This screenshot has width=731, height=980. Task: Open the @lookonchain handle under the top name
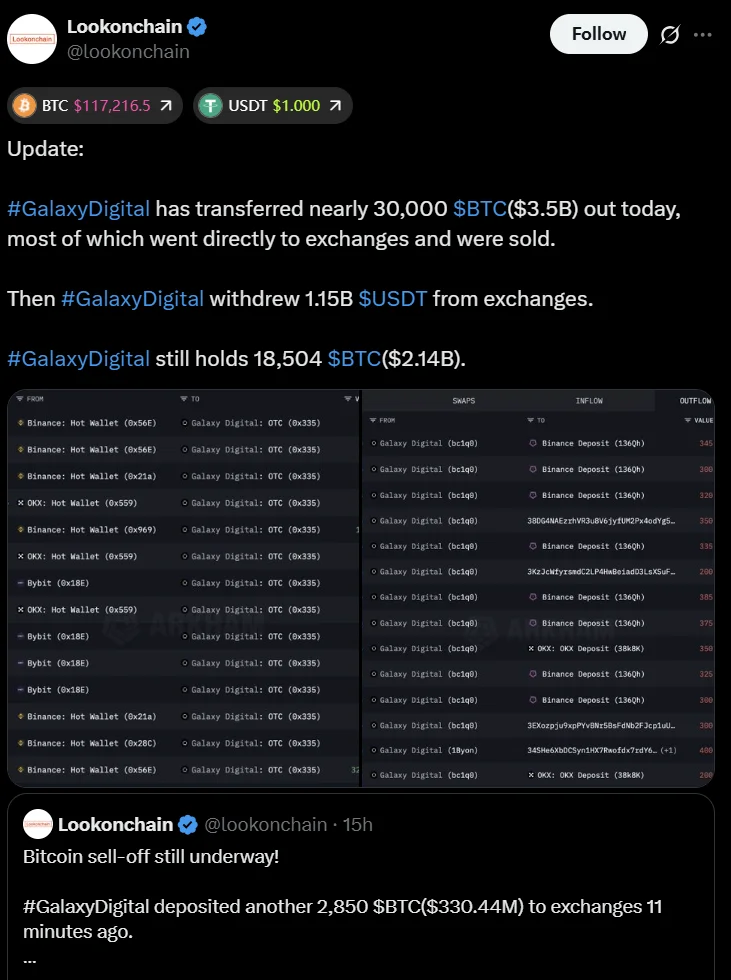click(x=128, y=52)
